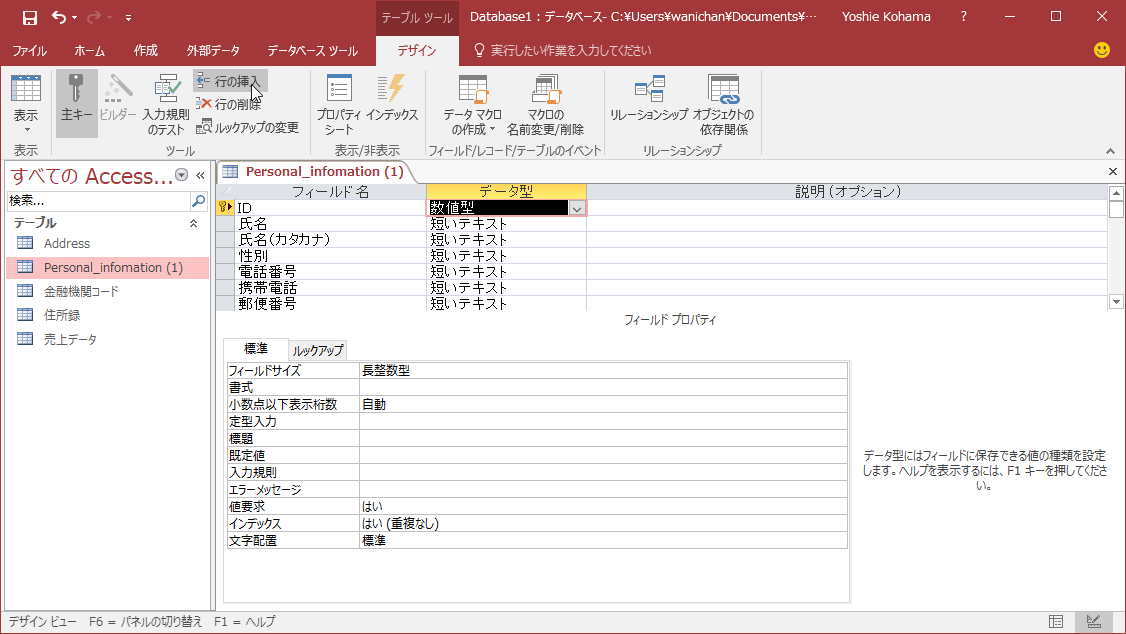The image size is (1126, 634).
Task: Click the 氏名(カタカナ) field name cell
Action: pyautogui.click(x=330, y=239)
